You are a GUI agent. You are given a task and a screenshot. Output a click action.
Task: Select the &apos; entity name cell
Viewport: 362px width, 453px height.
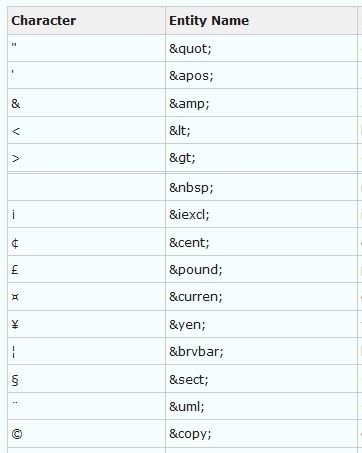tap(261, 75)
